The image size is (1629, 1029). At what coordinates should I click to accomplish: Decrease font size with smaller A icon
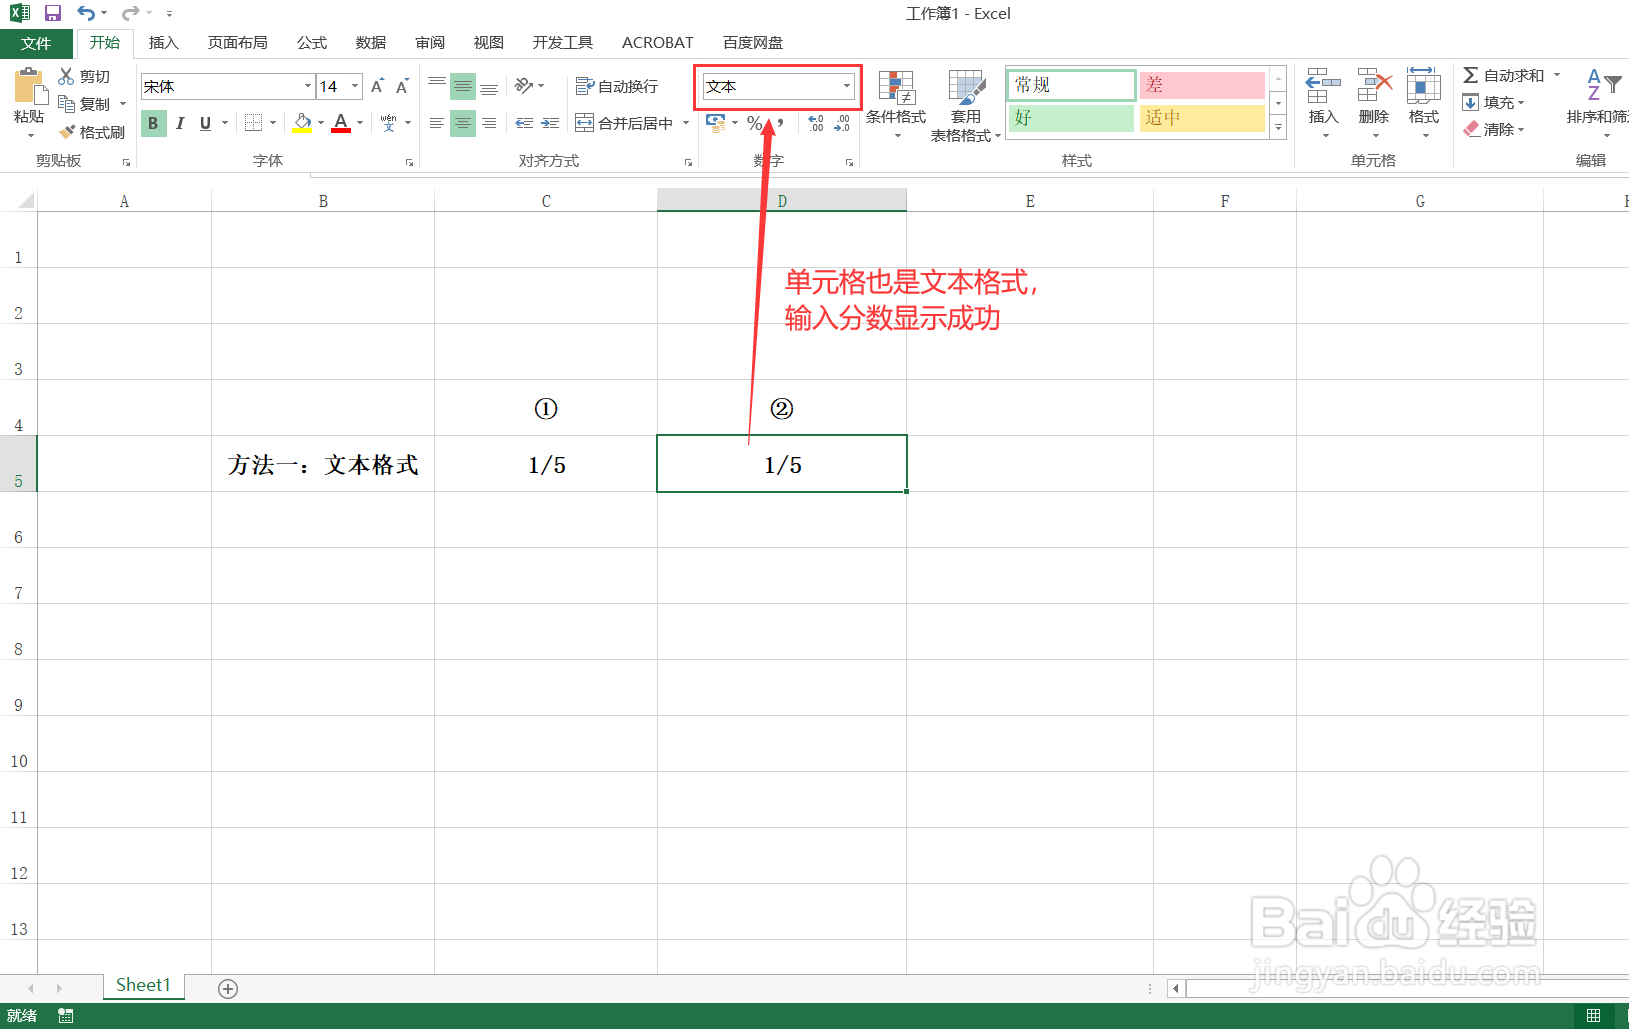(x=402, y=87)
